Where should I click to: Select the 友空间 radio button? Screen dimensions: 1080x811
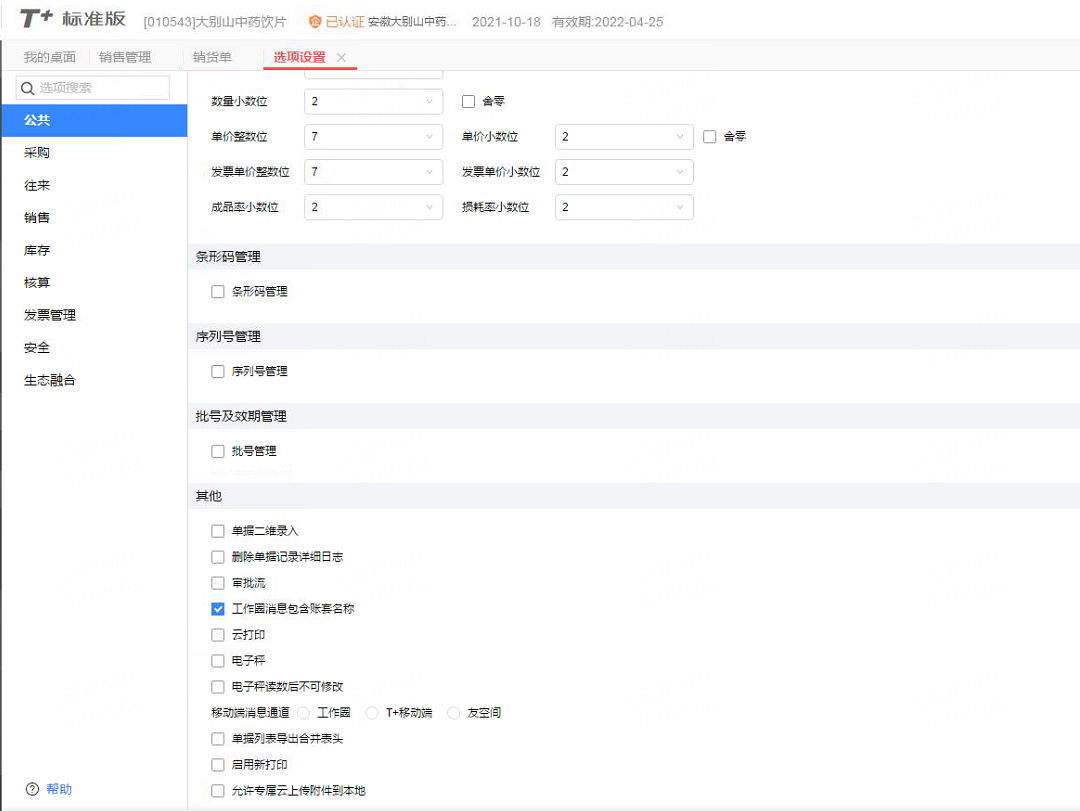coord(453,712)
